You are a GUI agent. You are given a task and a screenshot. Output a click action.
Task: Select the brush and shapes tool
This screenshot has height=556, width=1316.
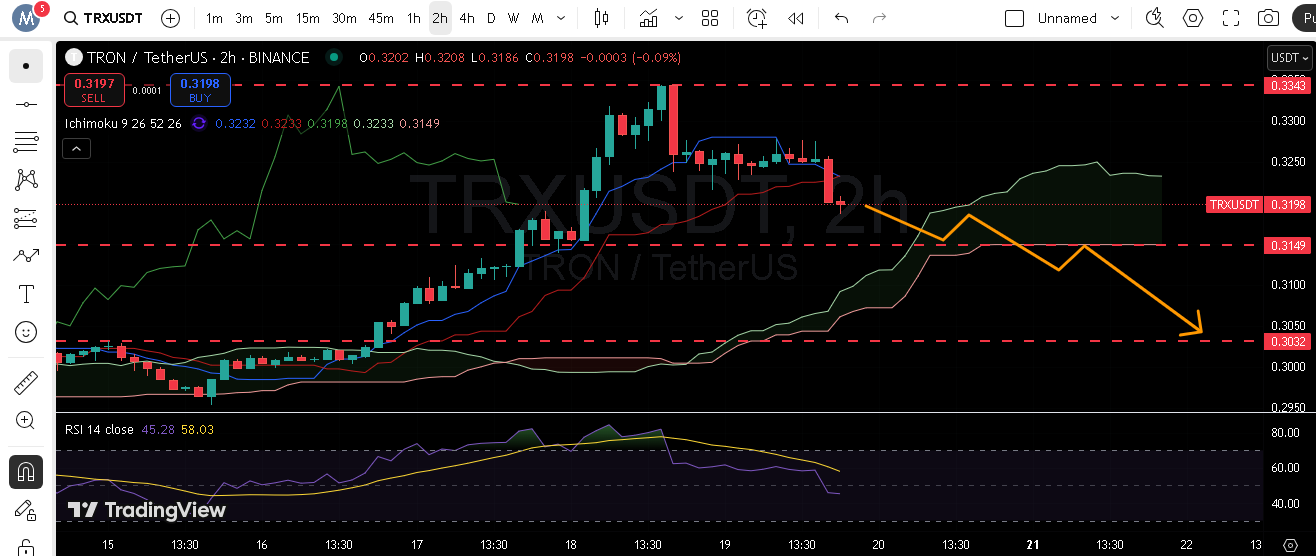click(26, 256)
